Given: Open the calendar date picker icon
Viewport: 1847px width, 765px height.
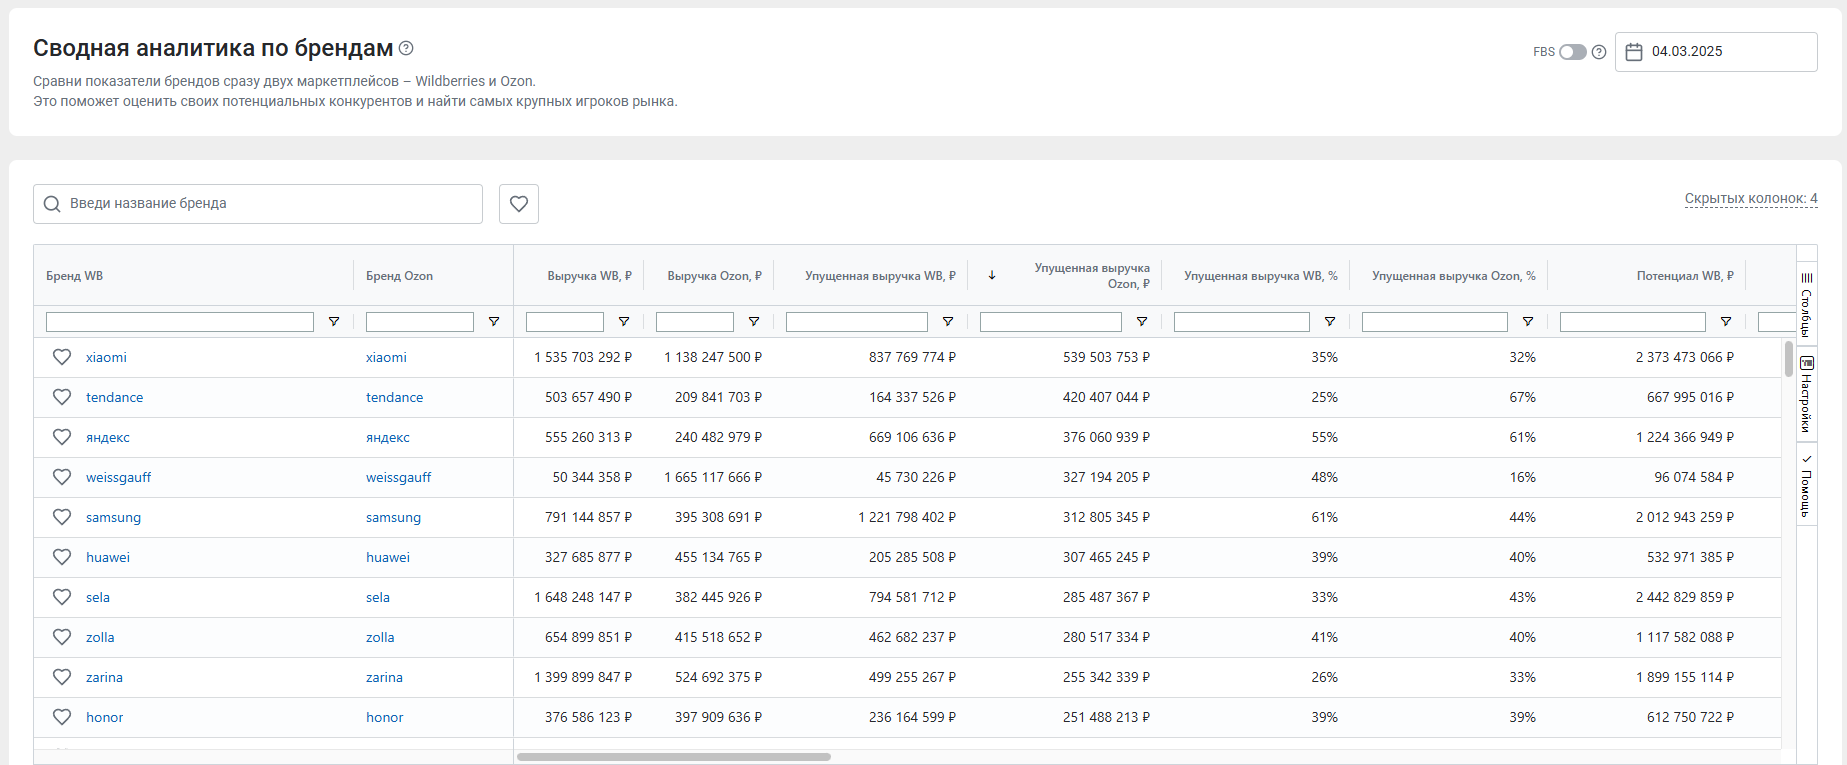Looking at the screenshot, I should point(1634,52).
